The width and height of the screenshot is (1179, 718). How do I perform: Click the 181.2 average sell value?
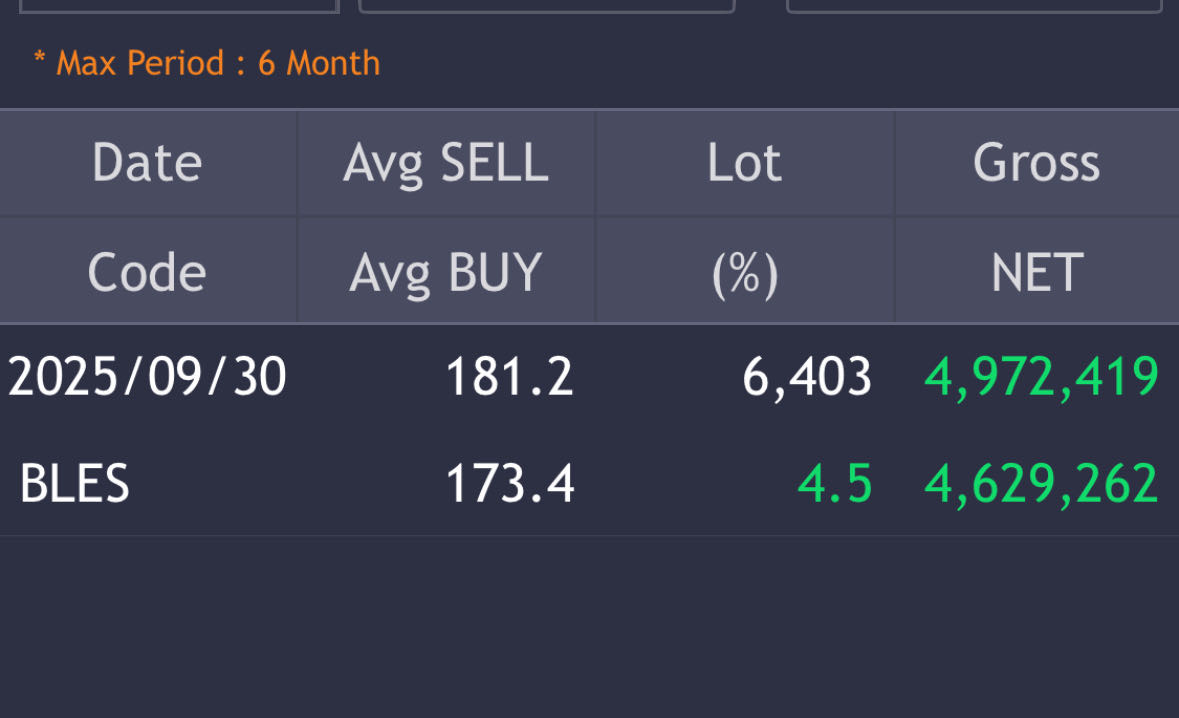click(x=509, y=377)
